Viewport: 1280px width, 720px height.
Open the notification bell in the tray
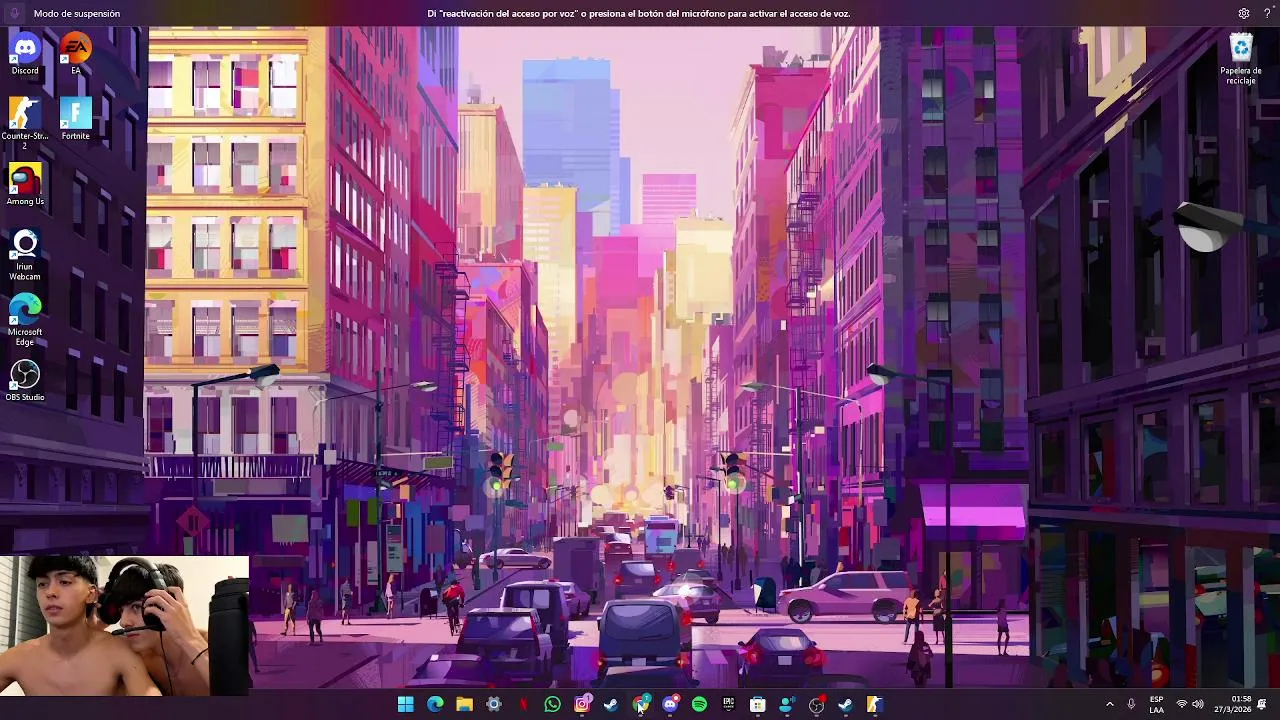(1263, 705)
